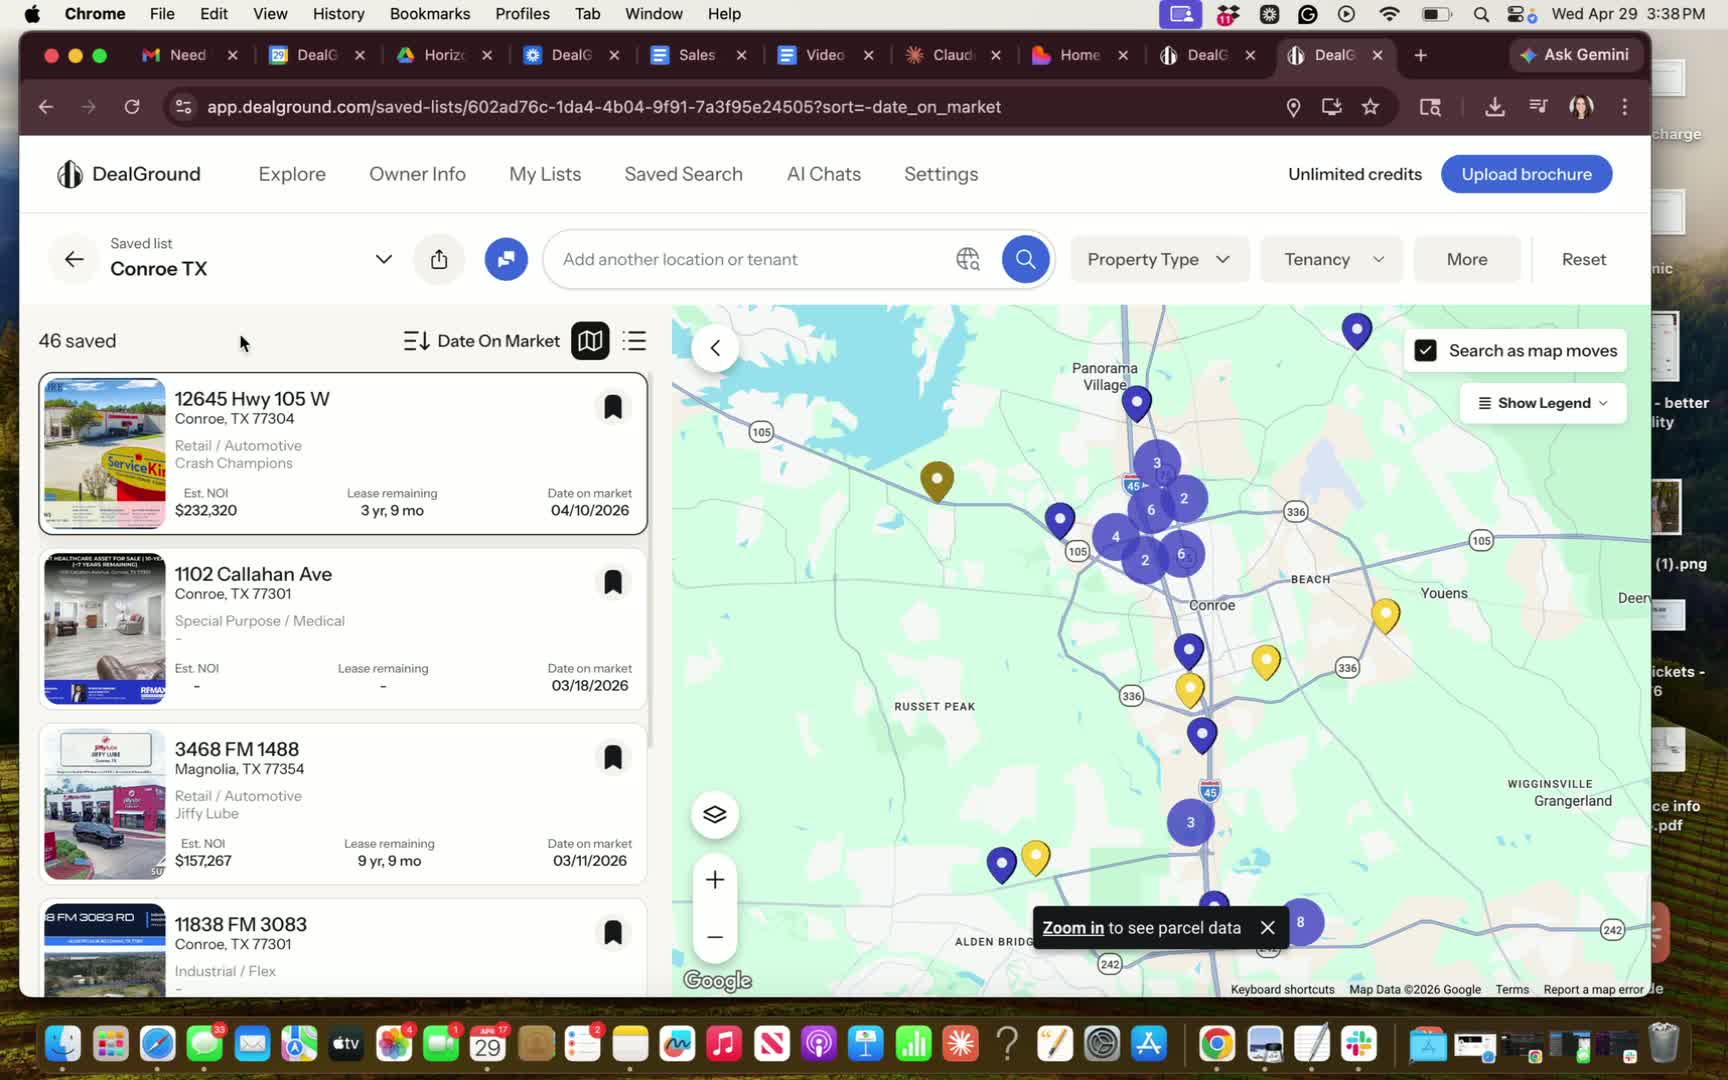Unsave 3468 FM 1488 bookmark
1728x1080 pixels.
tap(613, 757)
